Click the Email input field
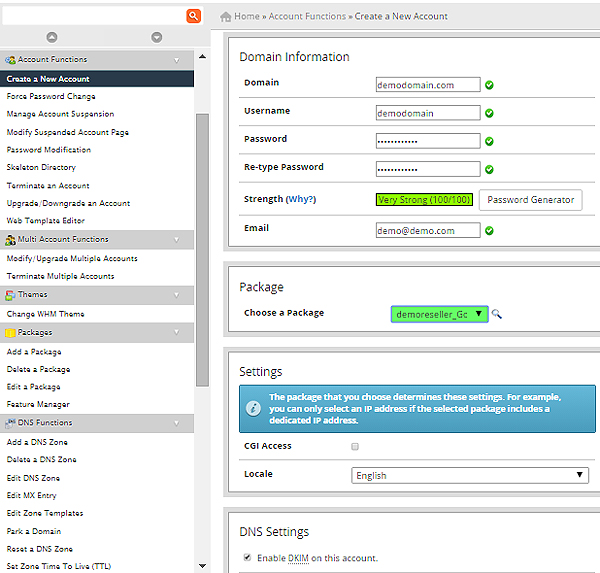 click(428, 230)
